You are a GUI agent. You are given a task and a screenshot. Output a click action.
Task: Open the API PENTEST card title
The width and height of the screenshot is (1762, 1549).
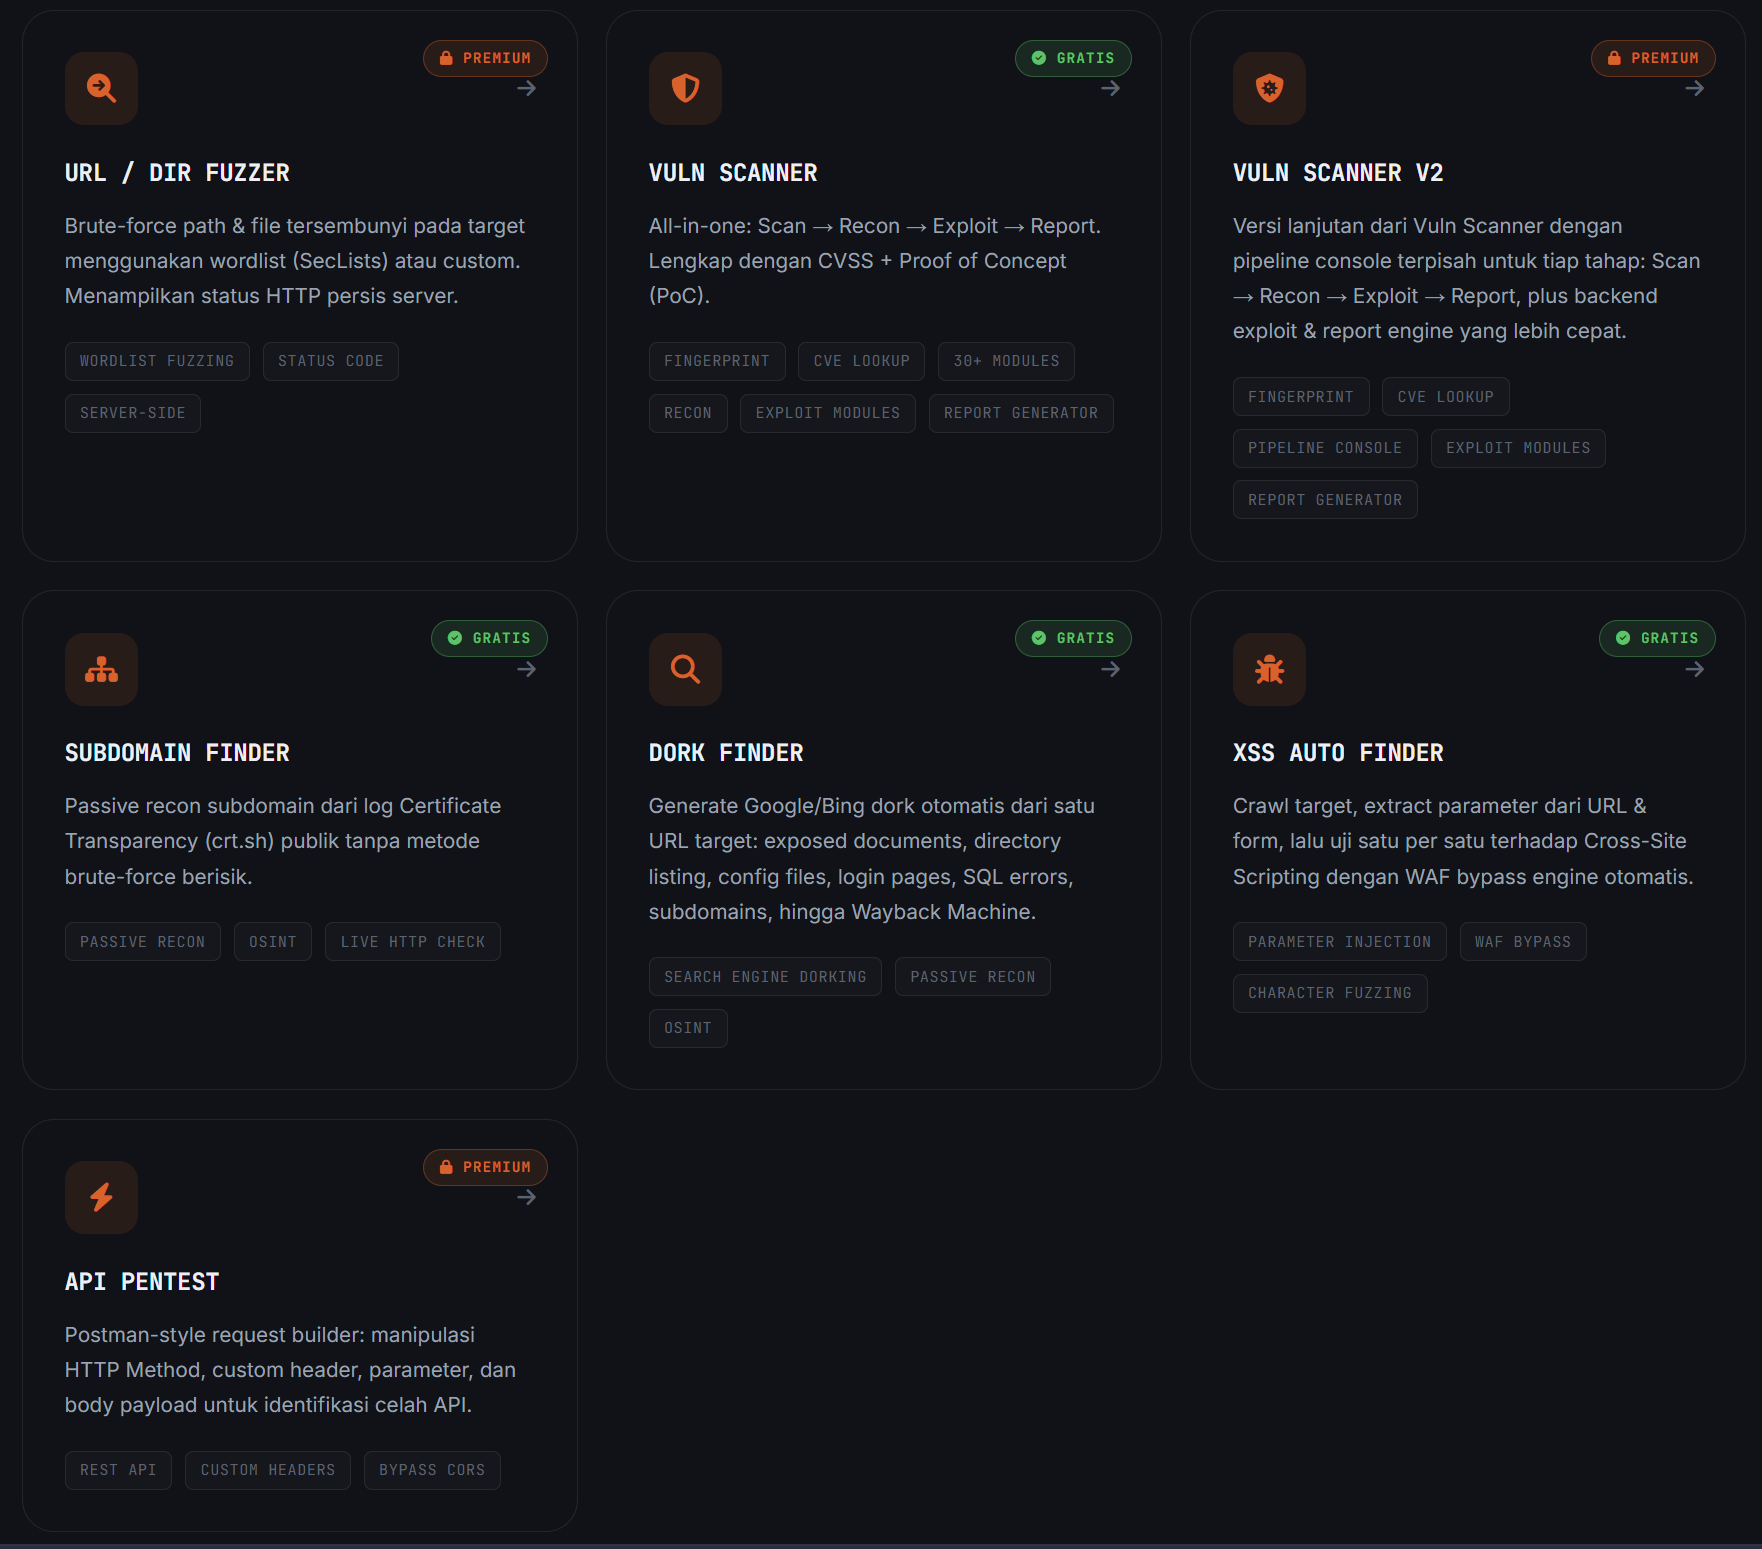coord(142,1282)
